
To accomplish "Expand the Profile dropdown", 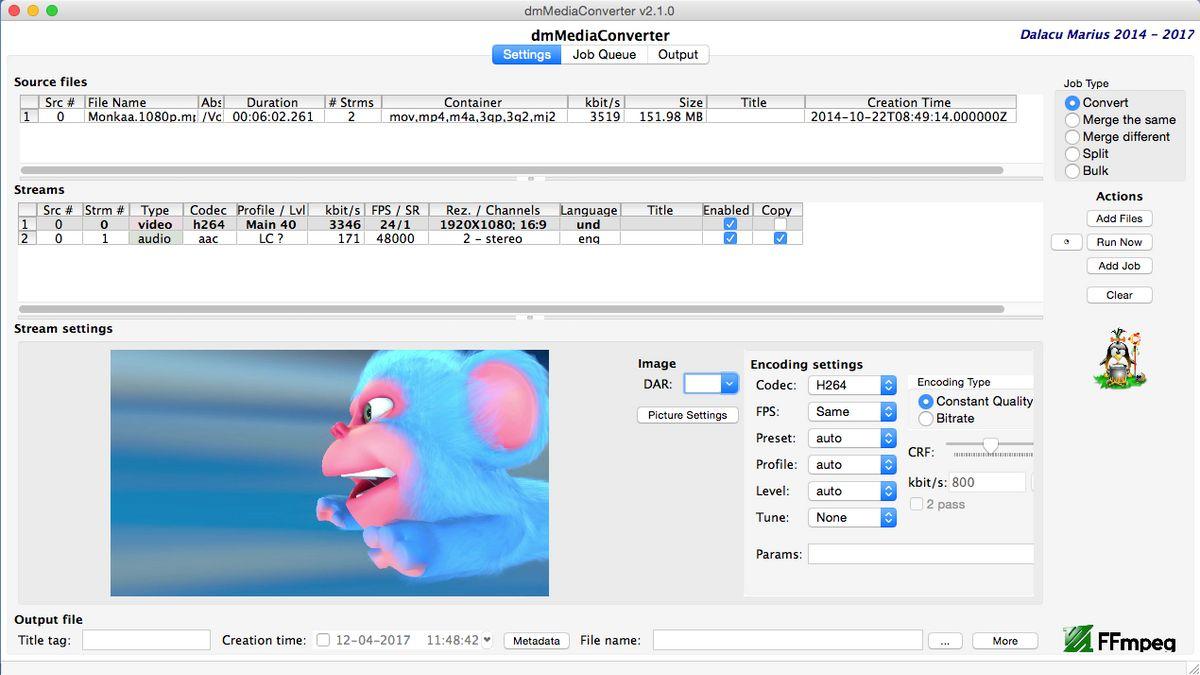I will pyautogui.click(x=853, y=465).
